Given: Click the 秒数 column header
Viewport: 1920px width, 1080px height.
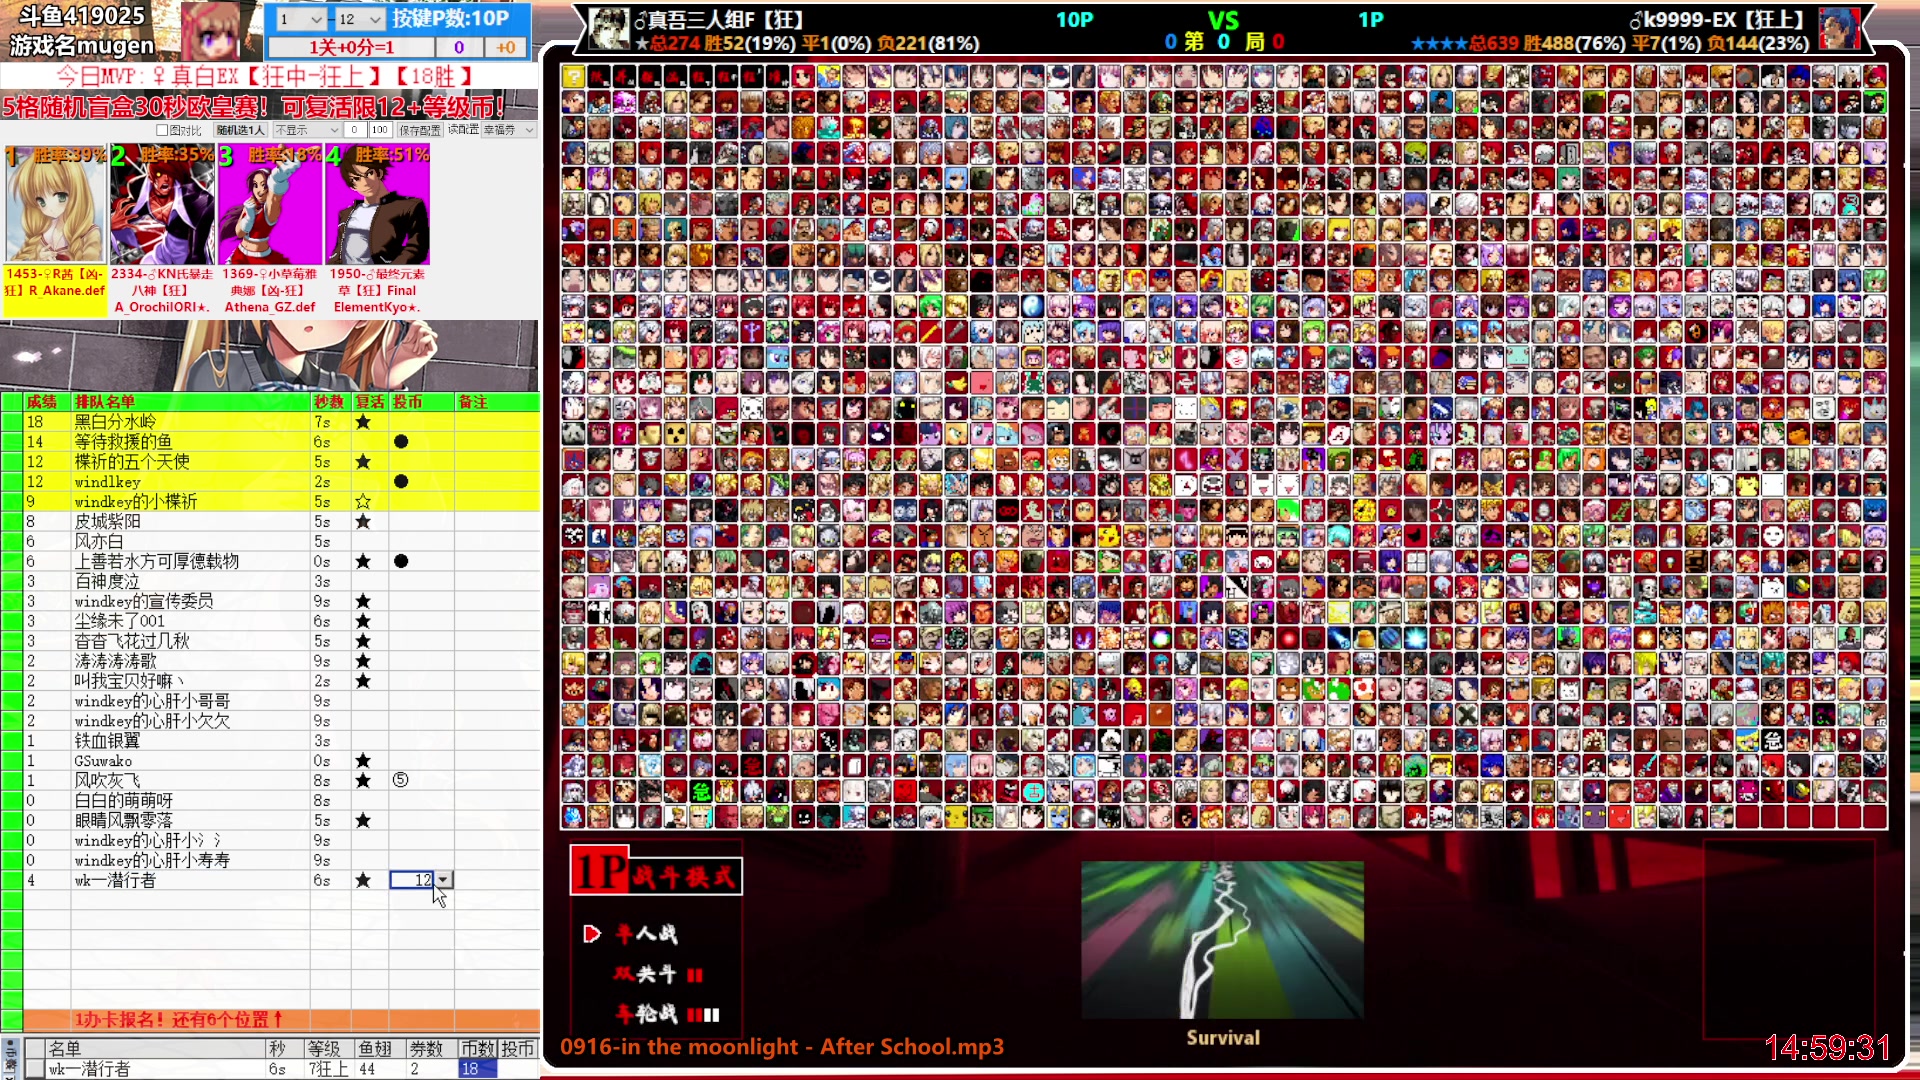Looking at the screenshot, I should [x=329, y=402].
